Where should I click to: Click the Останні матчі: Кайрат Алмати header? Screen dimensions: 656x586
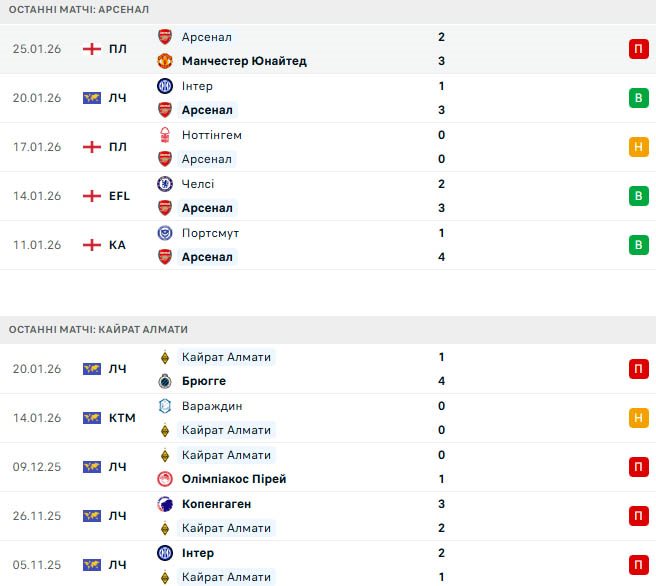98,329
